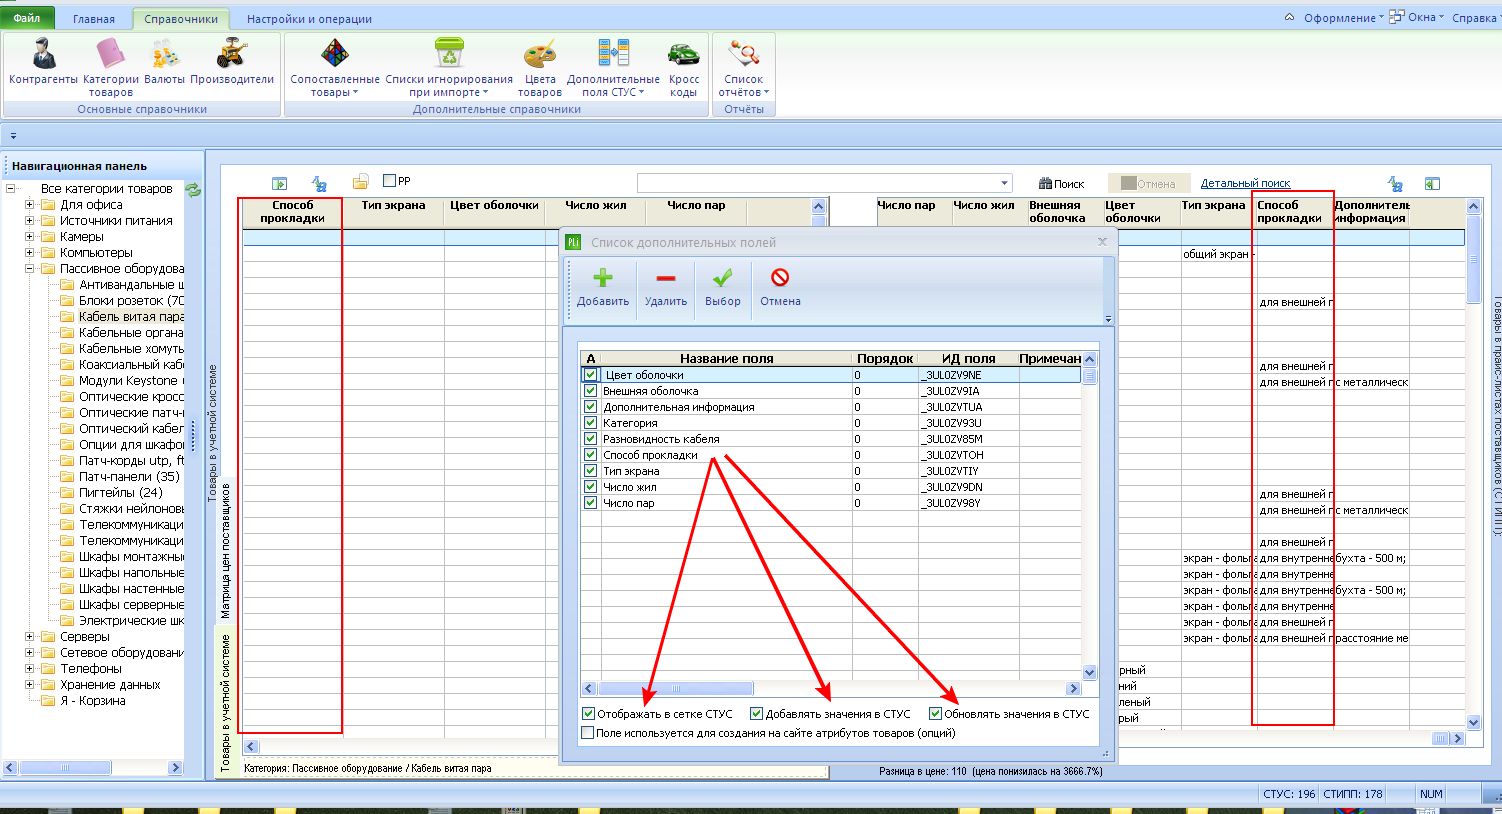Expand the Для офиса folder

(x=29, y=205)
